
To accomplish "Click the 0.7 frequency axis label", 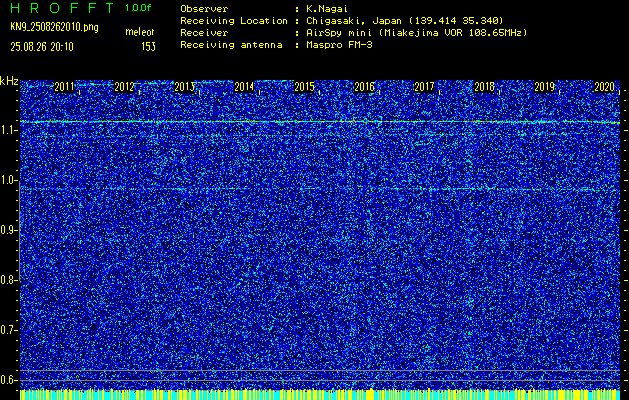I will (x=8, y=330).
